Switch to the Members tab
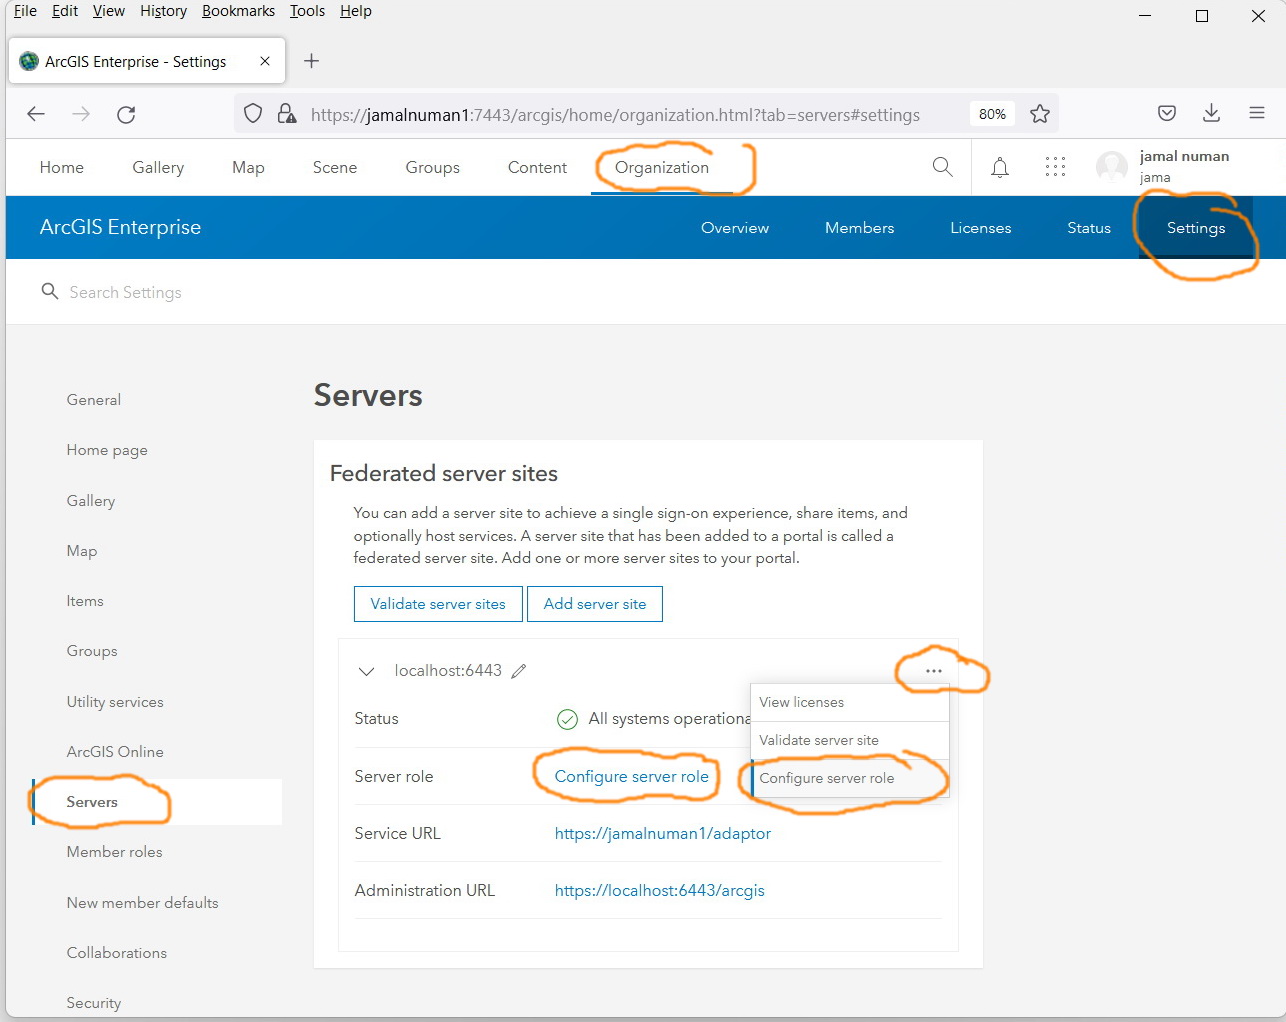The height and width of the screenshot is (1022, 1286). (x=859, y=227)
